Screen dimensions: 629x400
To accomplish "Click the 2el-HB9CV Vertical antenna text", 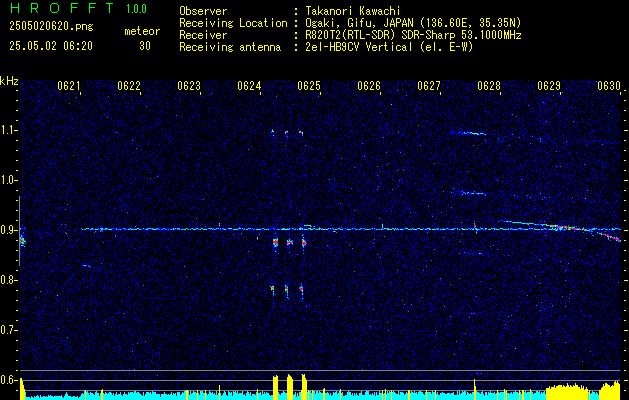I will point(390,47).
